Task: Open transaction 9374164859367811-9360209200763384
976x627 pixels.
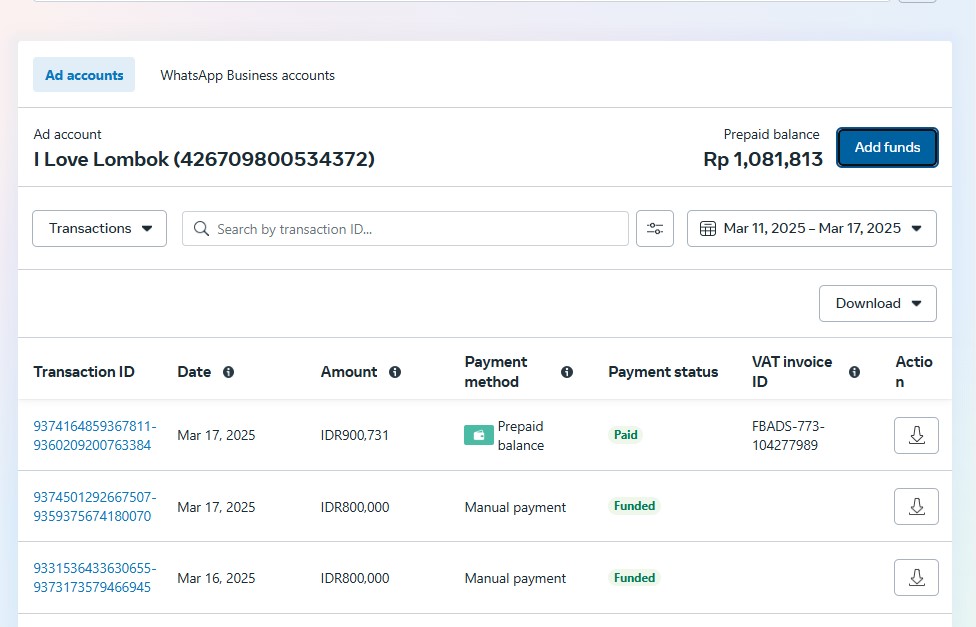Action: [x=94, y=435]
